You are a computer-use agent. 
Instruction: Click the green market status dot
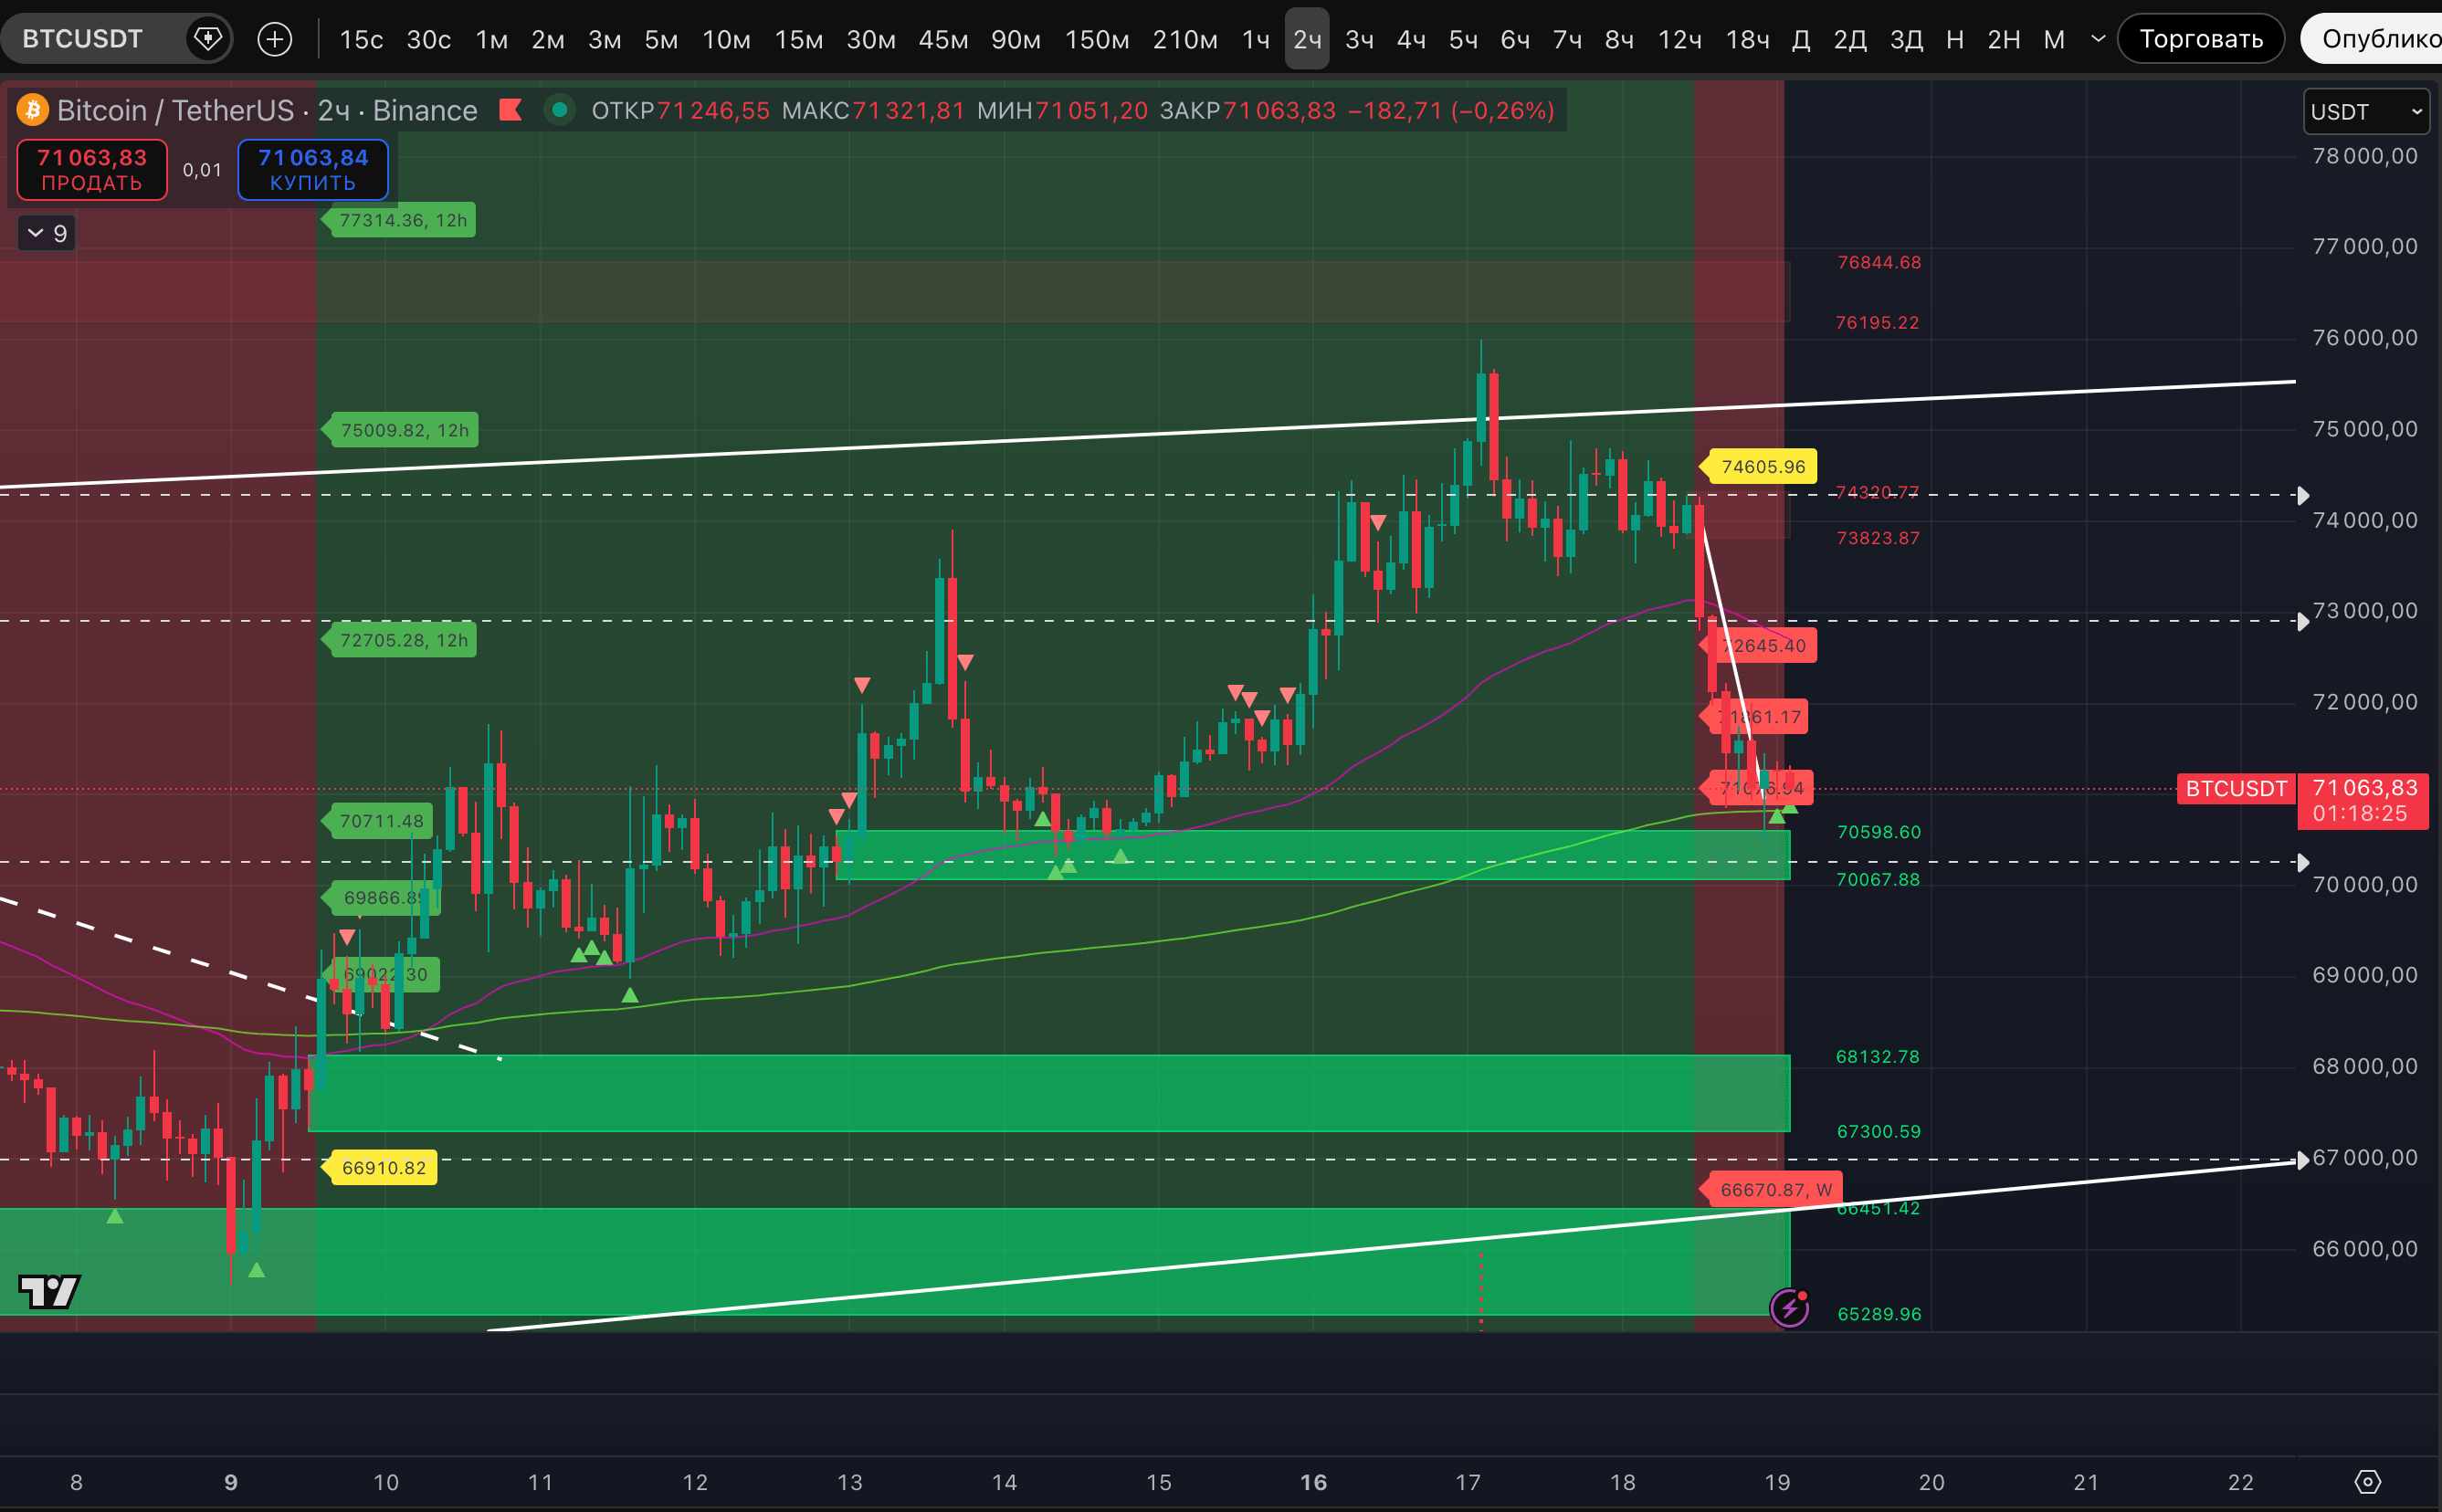pyautogui.click(x=560, y=110)
